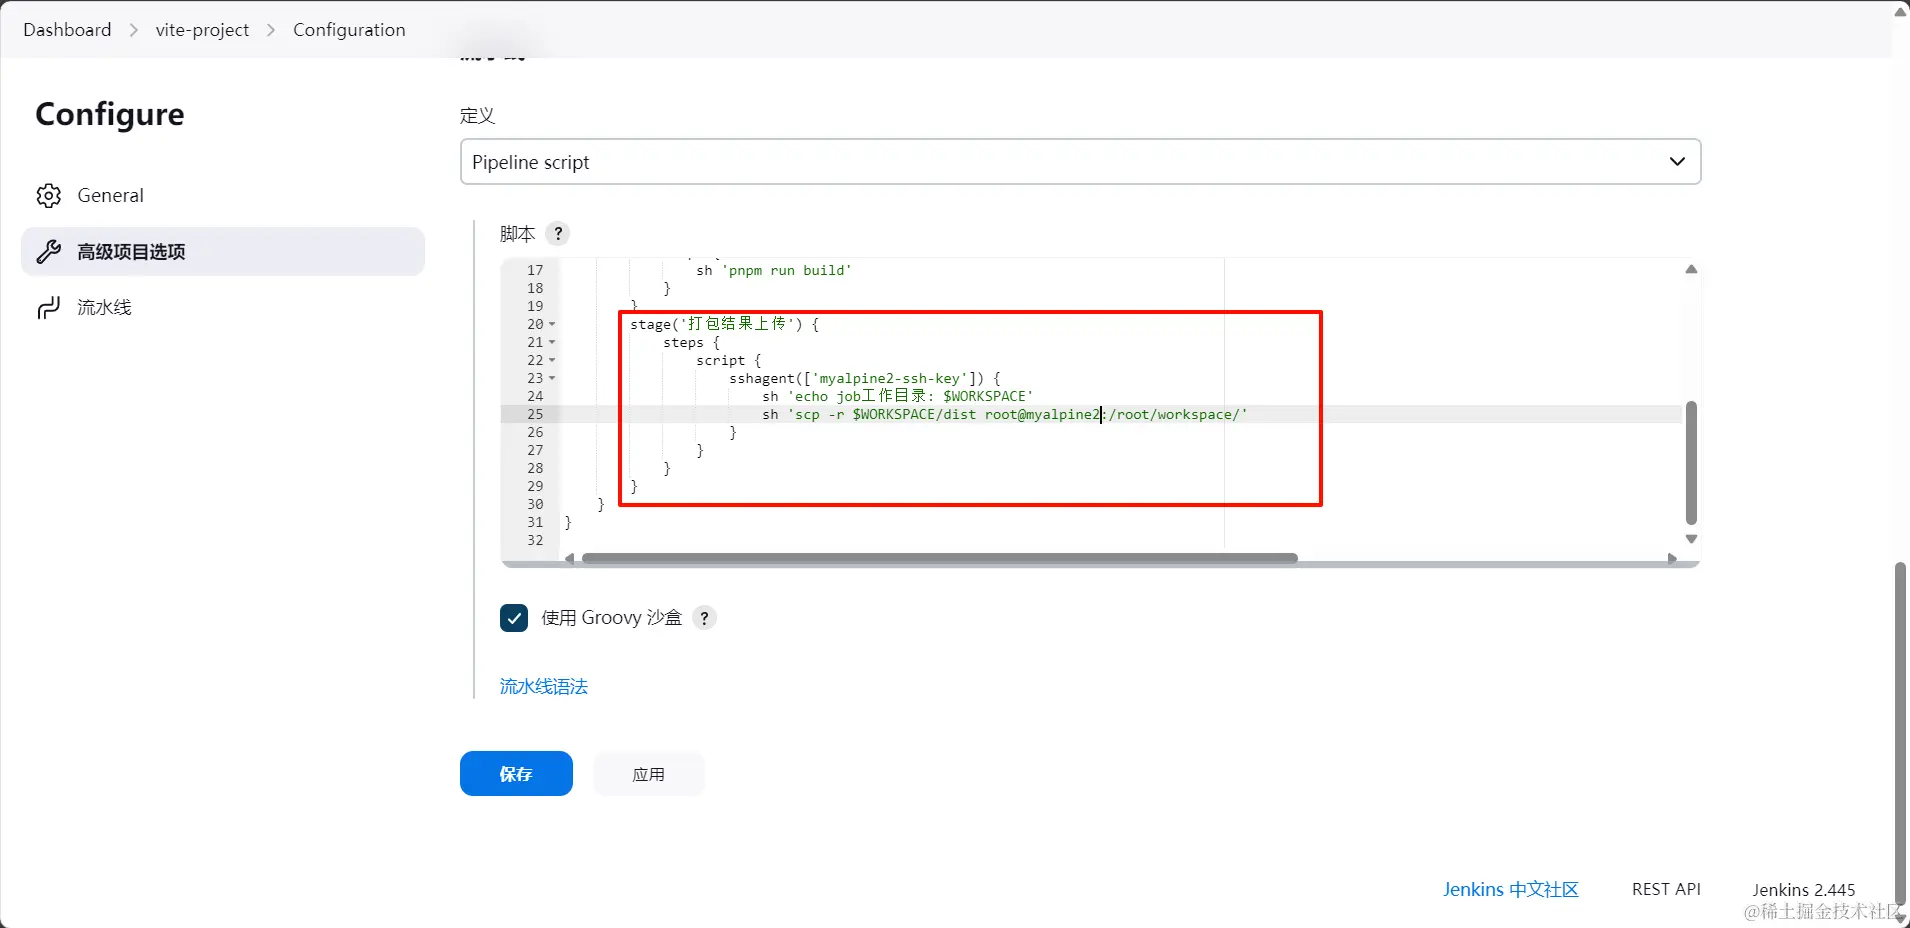Select 高级项目选项 section in sidebar
Screen dimensions: 1910x928
(x=223, y=252)
